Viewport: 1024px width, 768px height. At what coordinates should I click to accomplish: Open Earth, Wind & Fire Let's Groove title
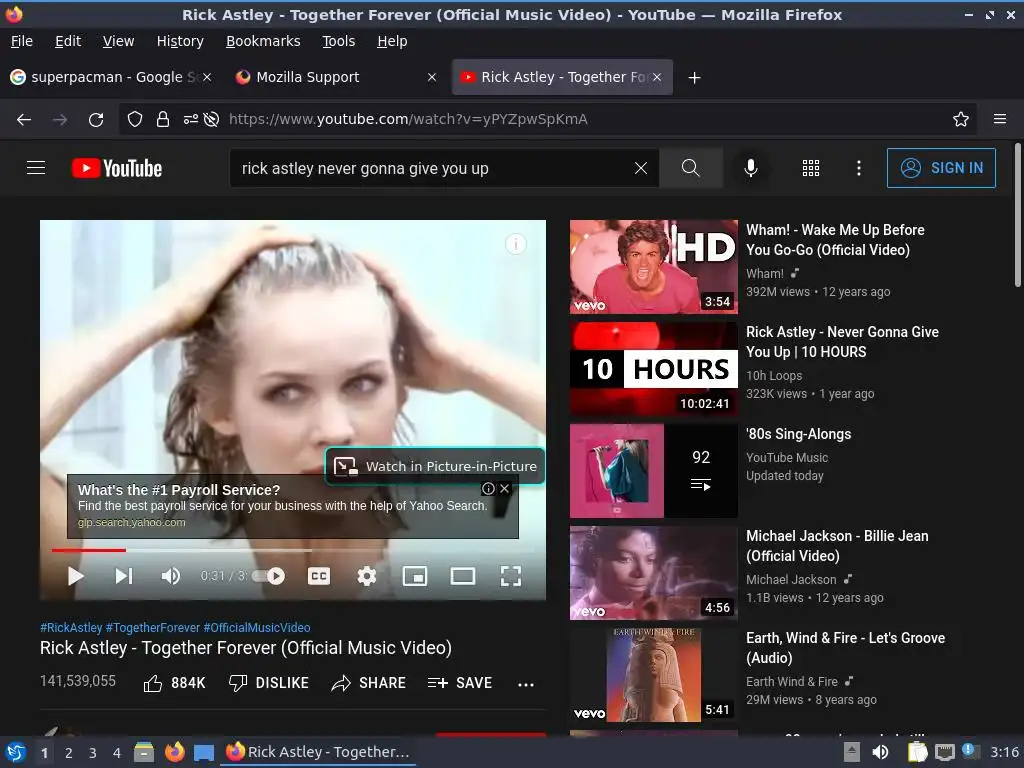click(846, 648)
